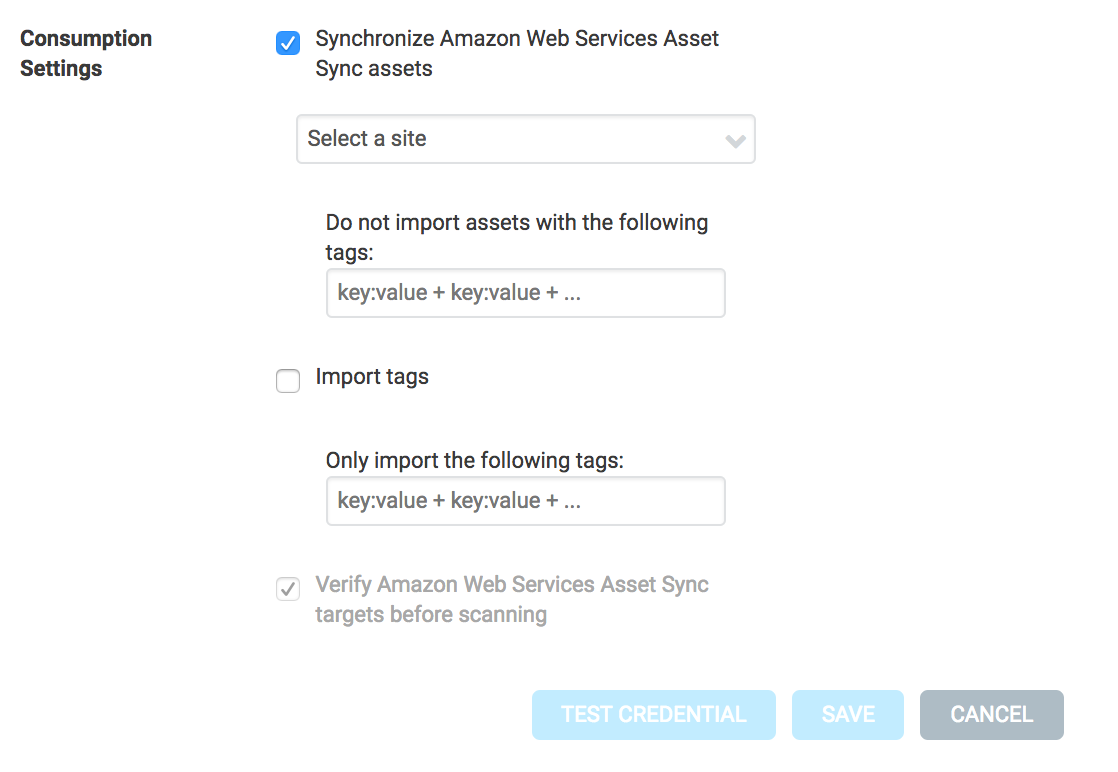Expand the site selection combo box
1118x772 pixels.
coord(525,139)
